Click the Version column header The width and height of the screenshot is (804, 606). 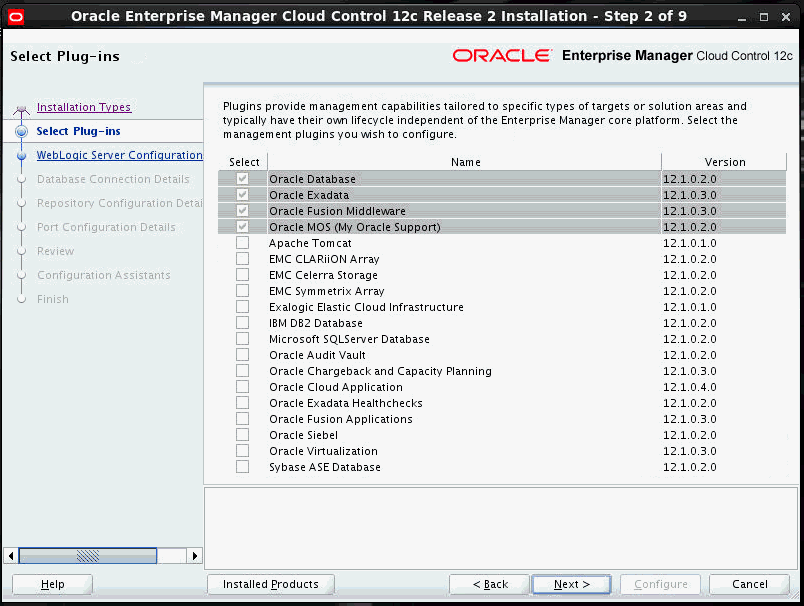[x=725, y=162]
